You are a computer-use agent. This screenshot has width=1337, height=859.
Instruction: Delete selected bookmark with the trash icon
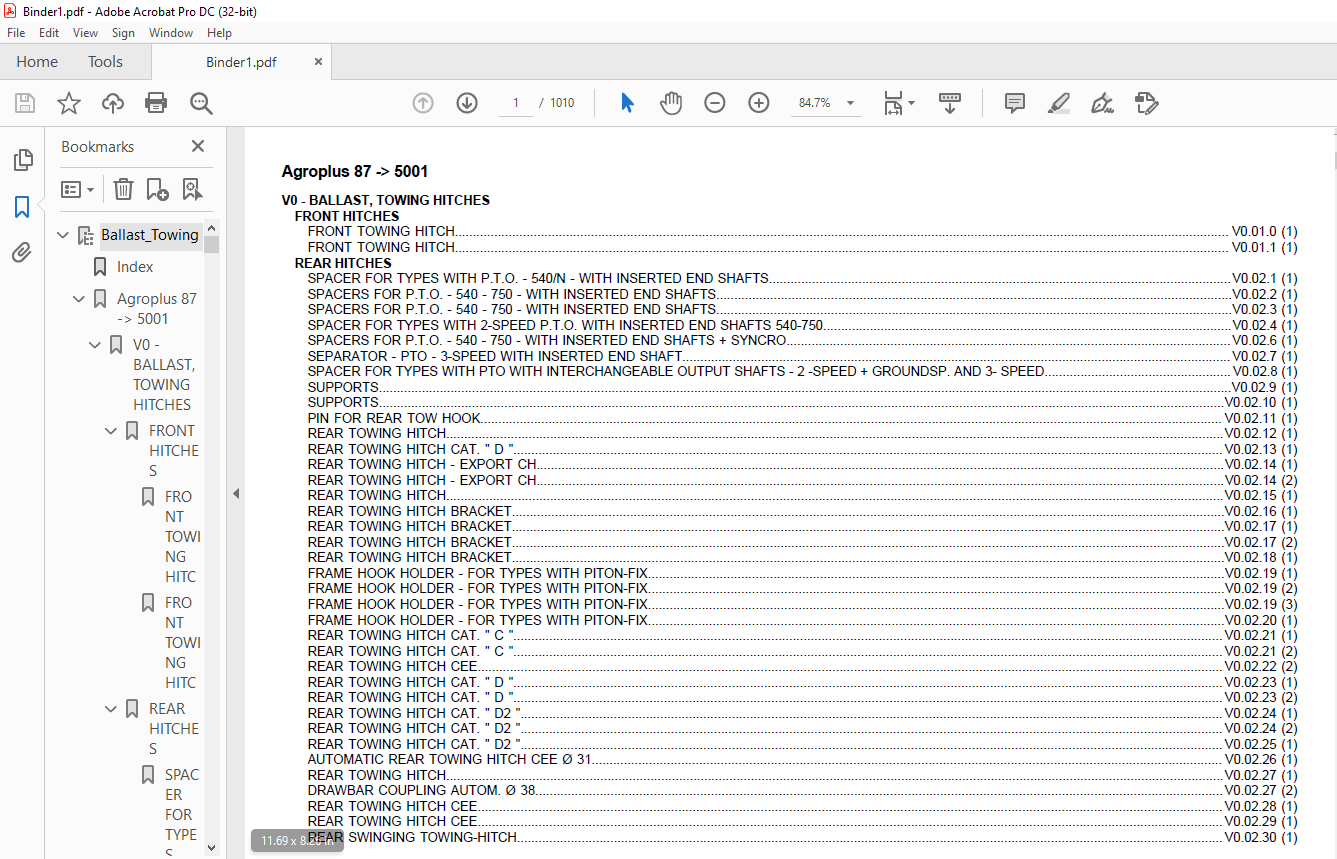[x=123, y=189]
